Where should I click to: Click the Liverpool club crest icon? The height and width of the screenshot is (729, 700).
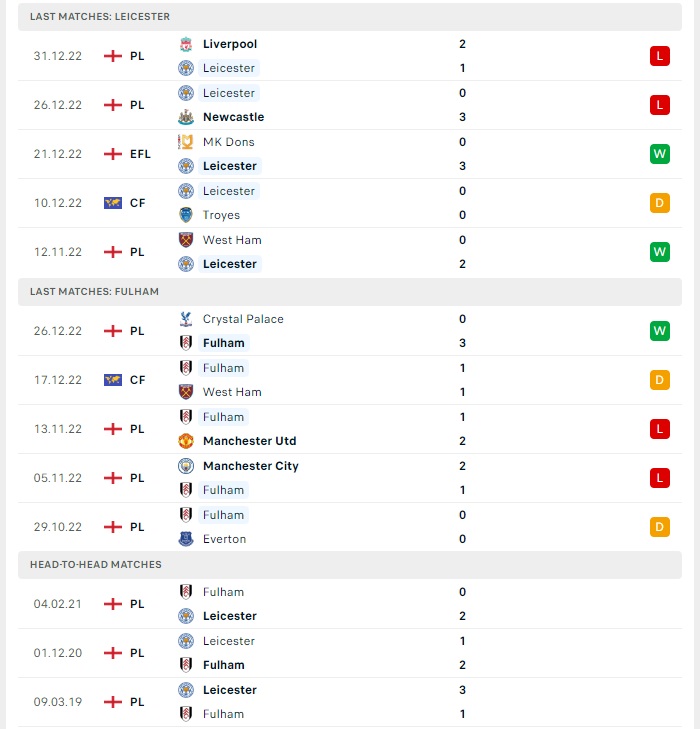[x=186, y=44]
